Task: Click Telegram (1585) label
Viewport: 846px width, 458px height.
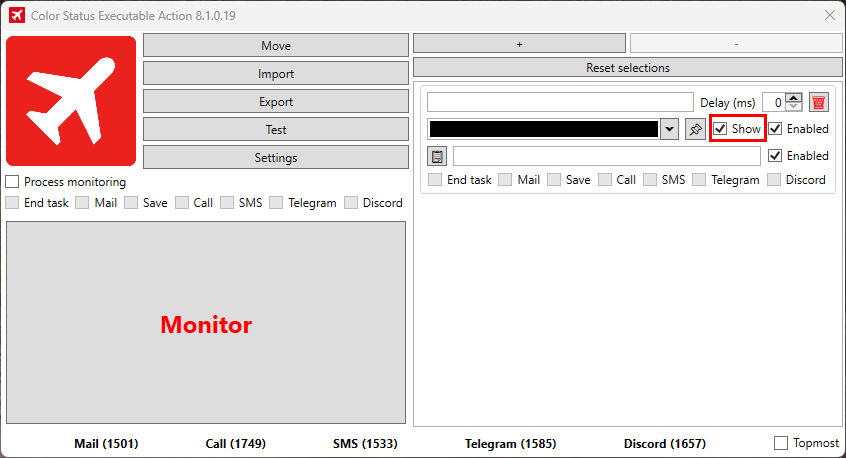Action: coord(510,443)
